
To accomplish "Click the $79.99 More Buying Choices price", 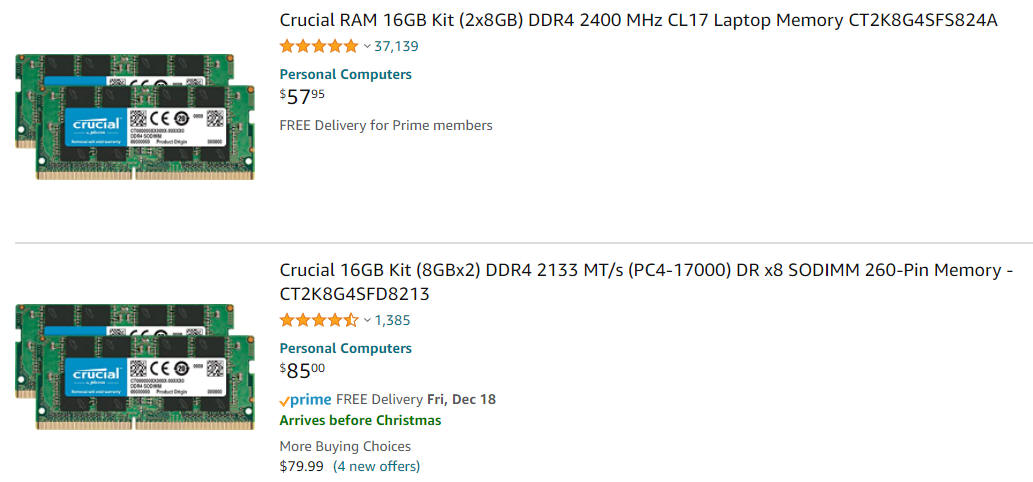I will click(302, 466).
